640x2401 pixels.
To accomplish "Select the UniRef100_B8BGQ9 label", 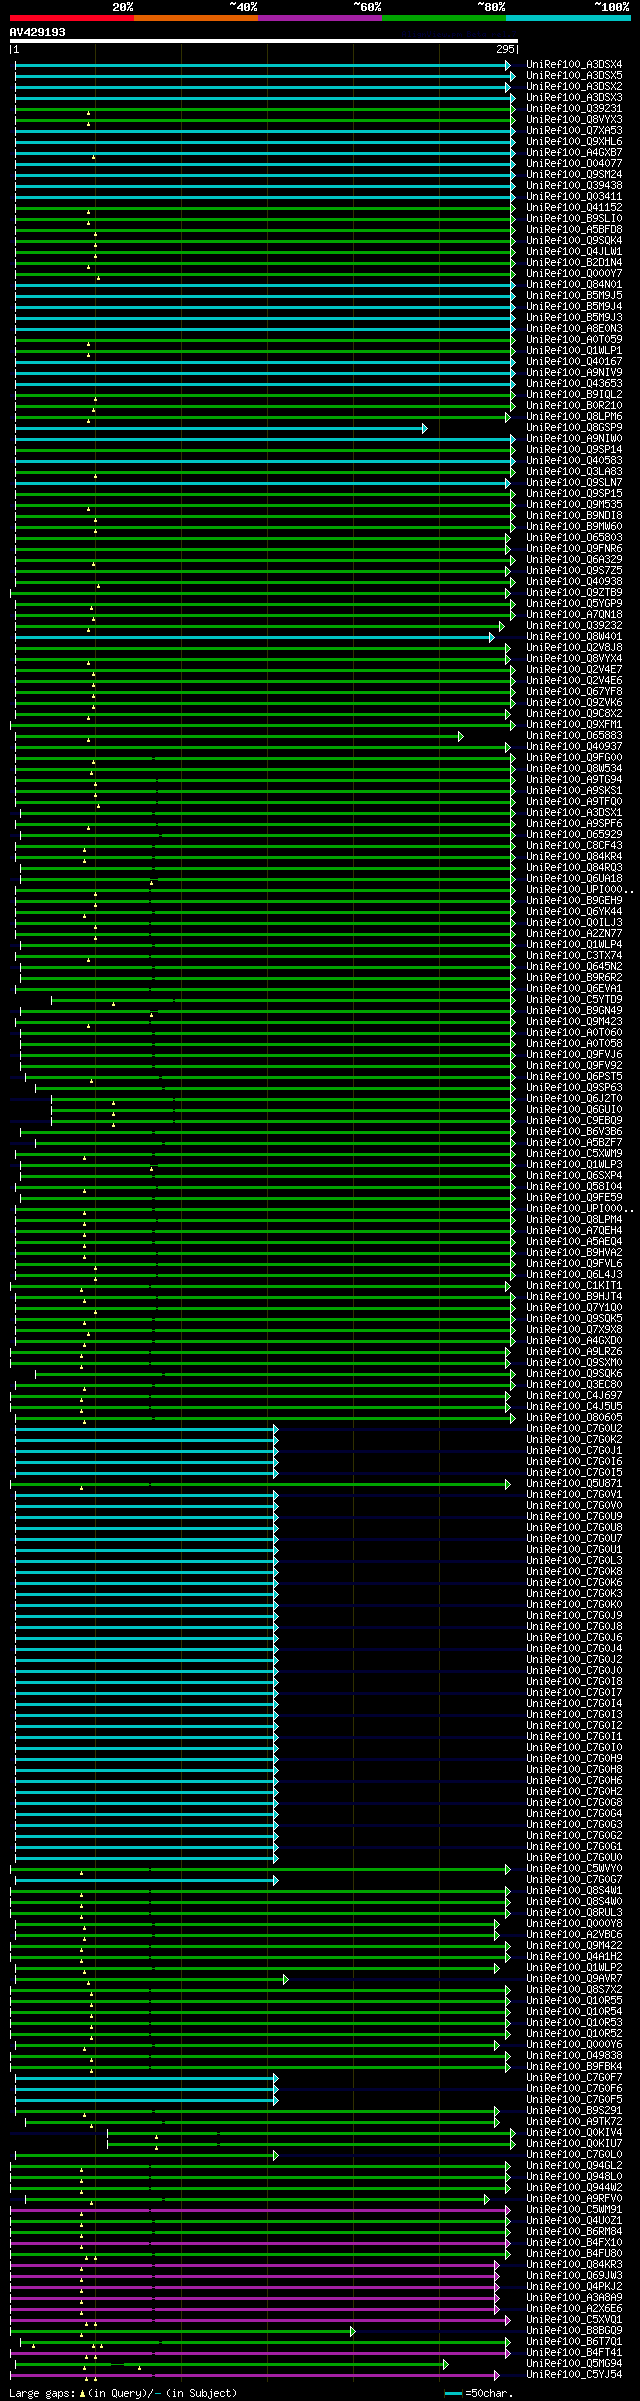I will tap(574, 2331).
